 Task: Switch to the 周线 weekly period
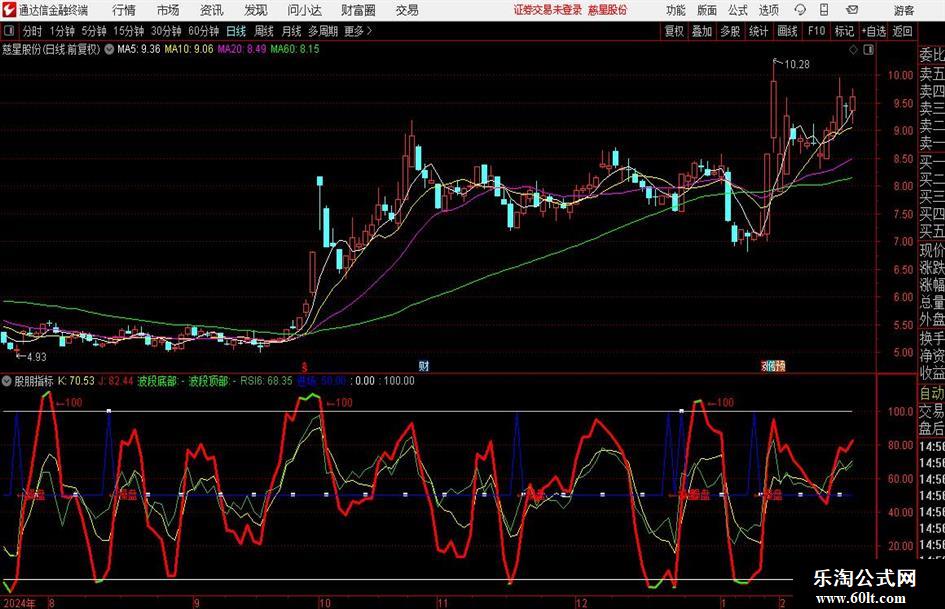pos(264,31)
